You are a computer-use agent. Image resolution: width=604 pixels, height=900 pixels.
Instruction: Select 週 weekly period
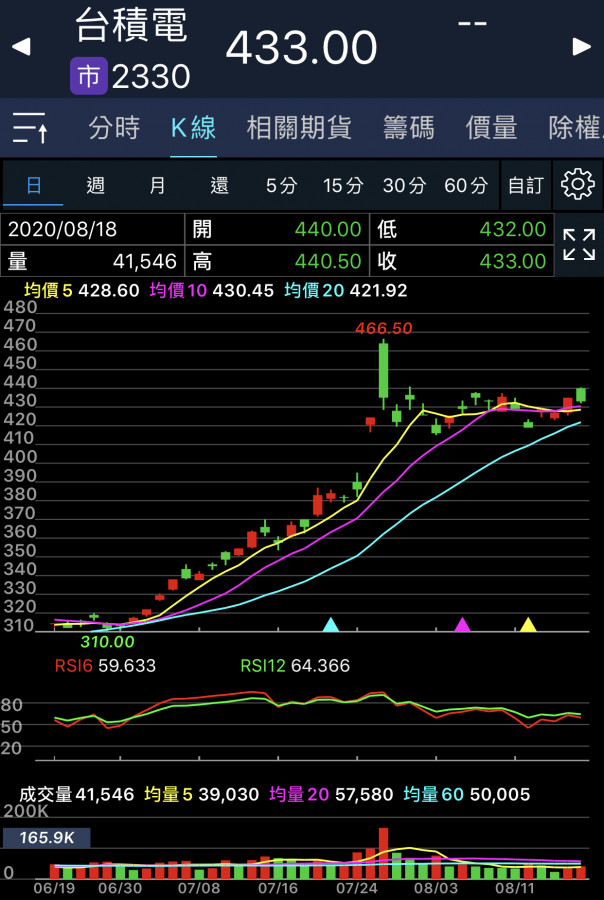click(x=96, y=185)
